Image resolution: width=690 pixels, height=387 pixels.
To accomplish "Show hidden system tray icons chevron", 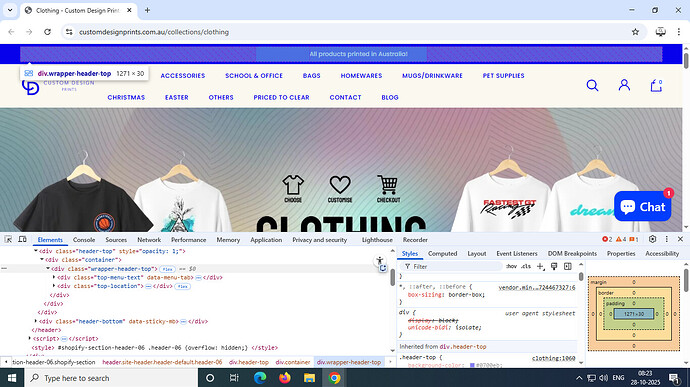I will coord(579,378).
